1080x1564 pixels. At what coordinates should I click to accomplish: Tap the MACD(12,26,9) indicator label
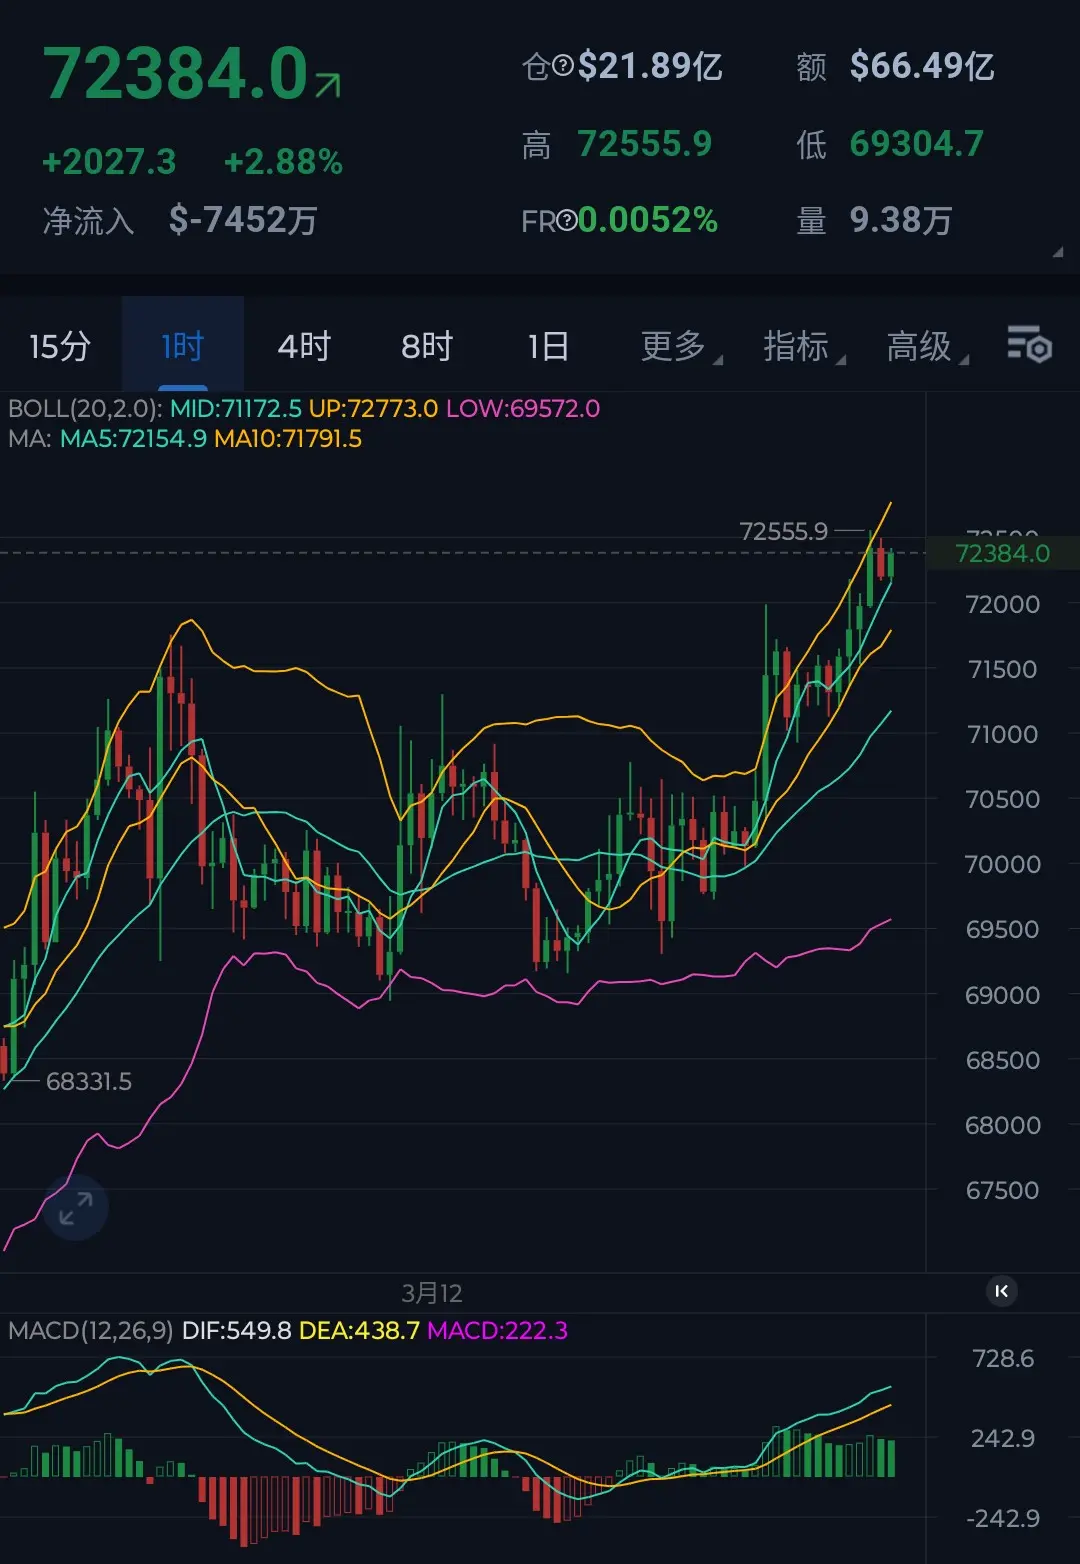pos(91,1330)
